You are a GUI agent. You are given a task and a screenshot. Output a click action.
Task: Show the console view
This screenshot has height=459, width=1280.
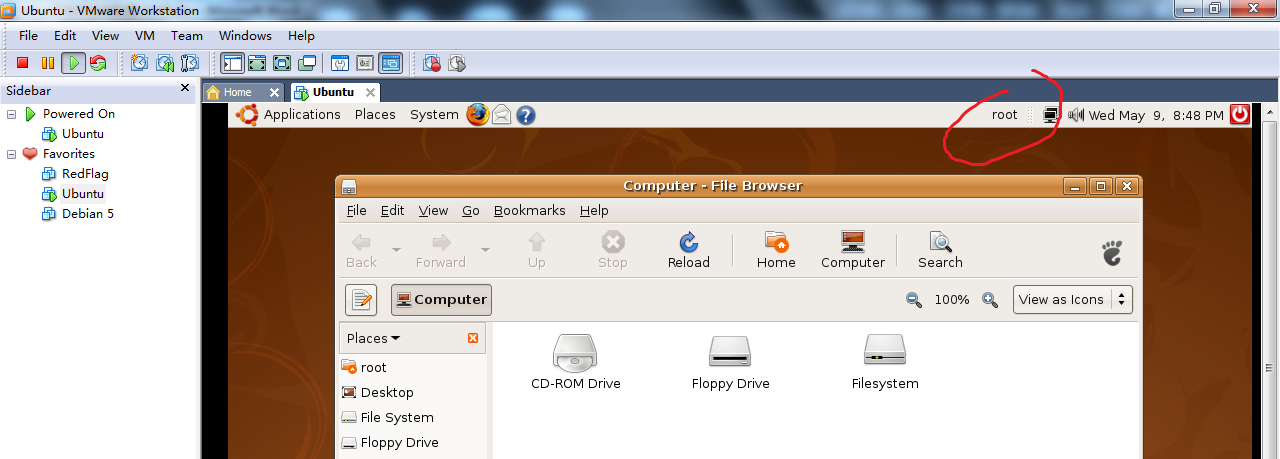tap(390, 63)
